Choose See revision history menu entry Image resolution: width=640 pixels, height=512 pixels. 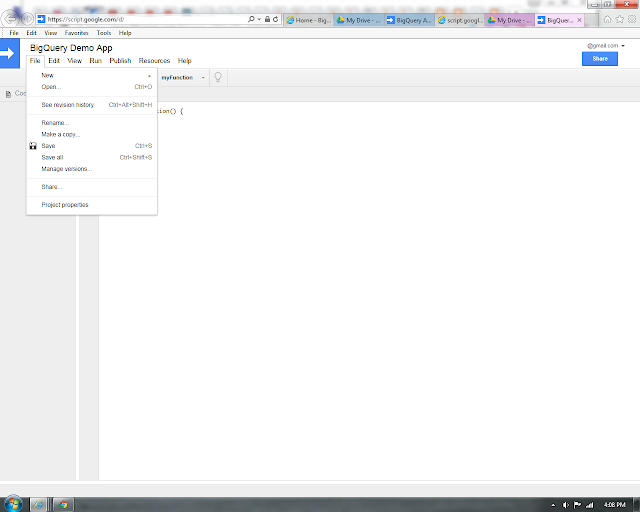(x=92, y=105)
